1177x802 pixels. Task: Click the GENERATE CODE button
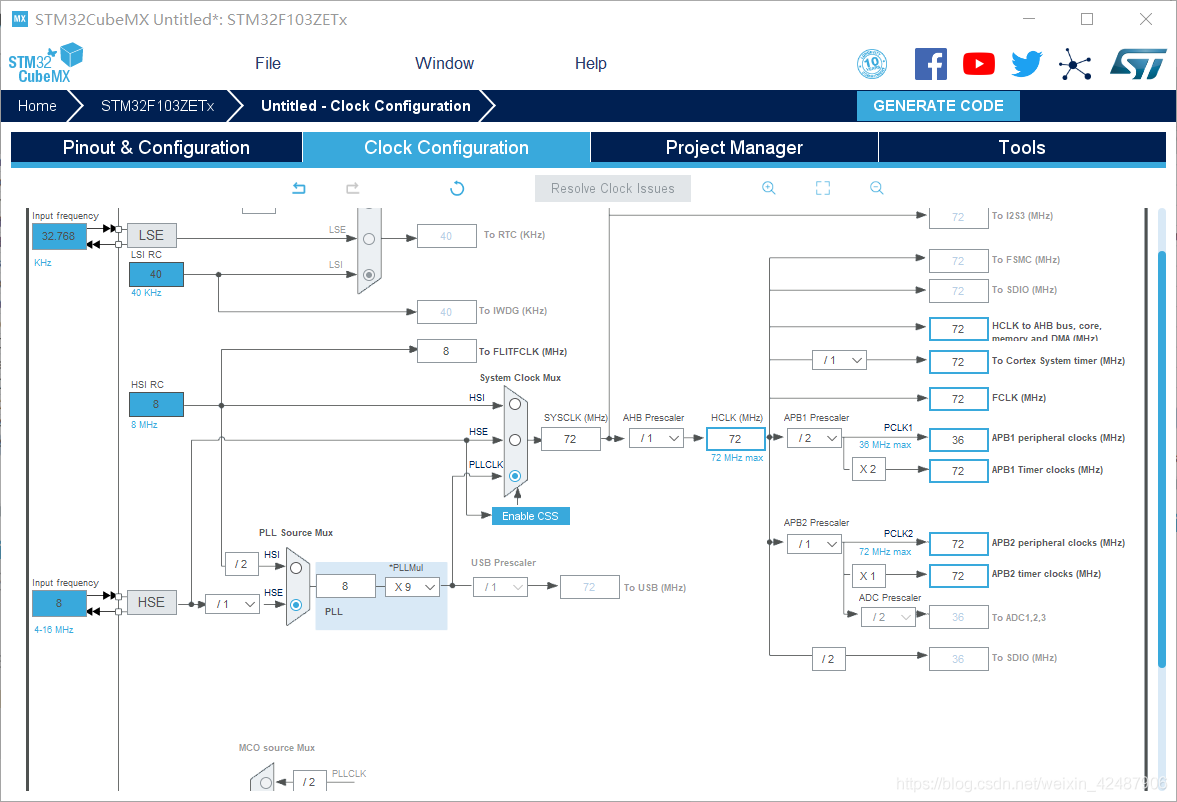coord(938,106)
